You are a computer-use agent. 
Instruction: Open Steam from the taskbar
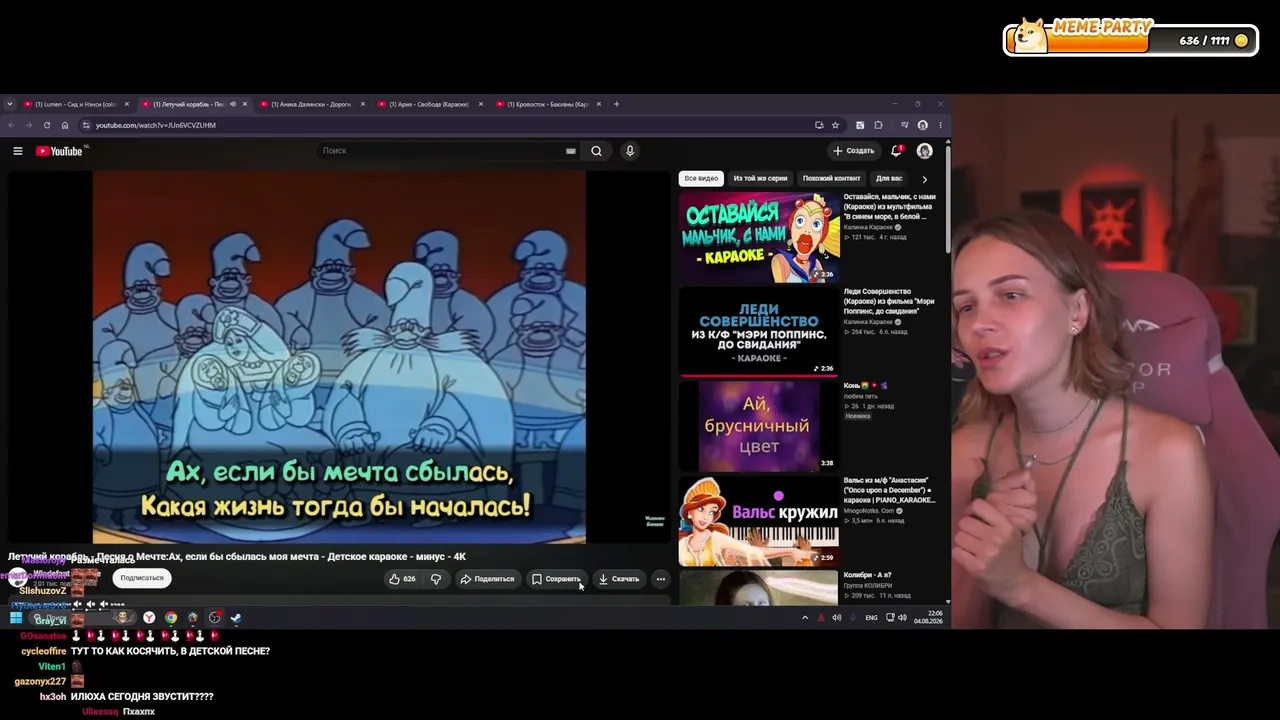pos(236,618)
